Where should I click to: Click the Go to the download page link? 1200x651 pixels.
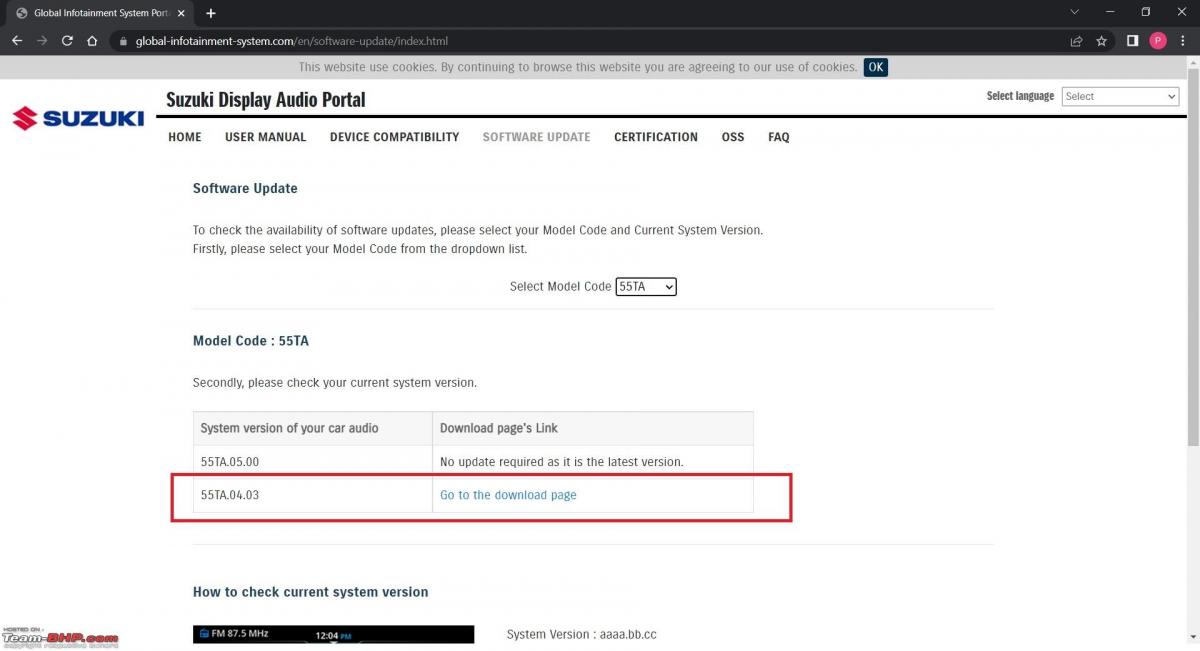pyautogui.click(x=508, y=495)
